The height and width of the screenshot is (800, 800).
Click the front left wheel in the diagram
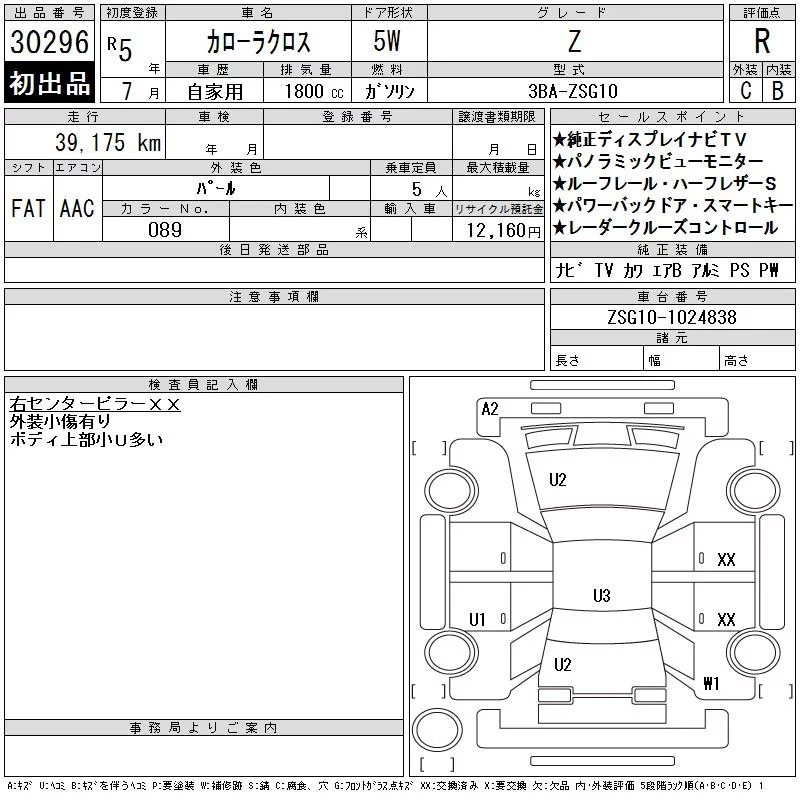[x=452, y=491]
